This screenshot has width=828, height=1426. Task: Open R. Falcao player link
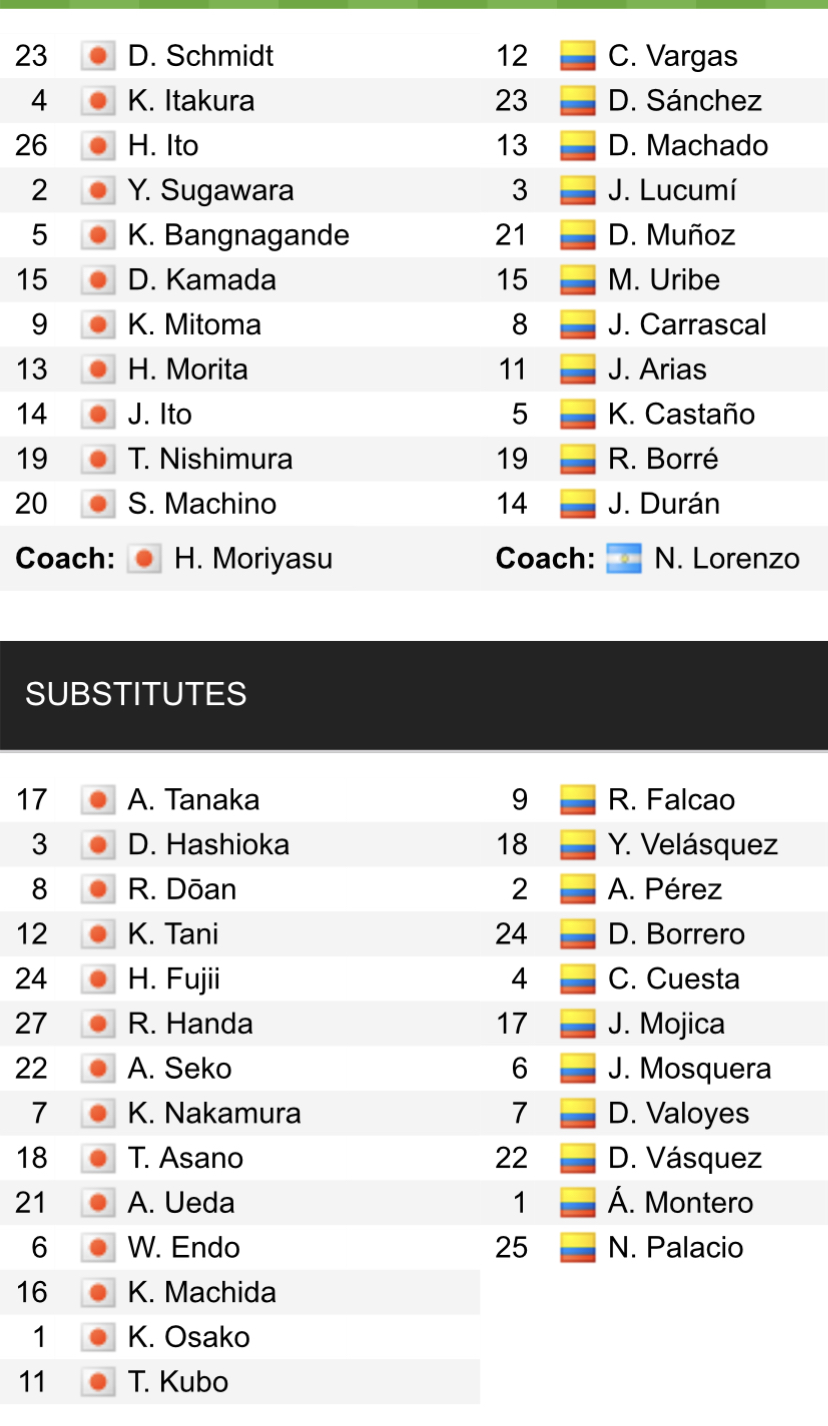click(671, 800)
